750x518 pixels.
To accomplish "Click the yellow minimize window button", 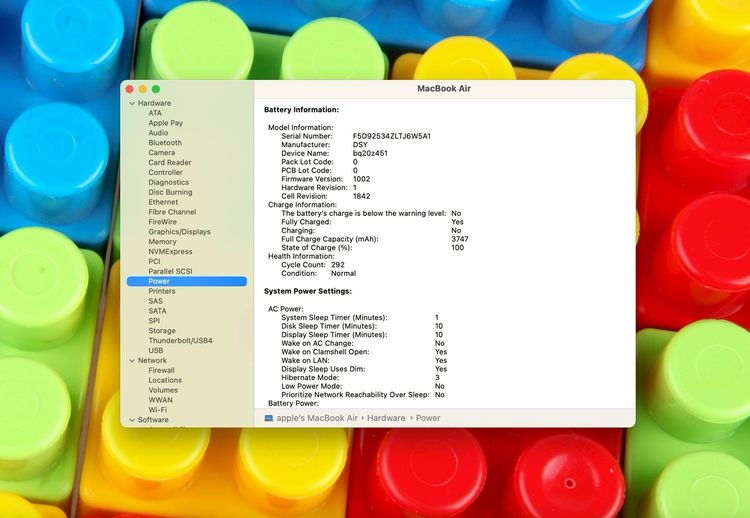I will coord(143,89).
